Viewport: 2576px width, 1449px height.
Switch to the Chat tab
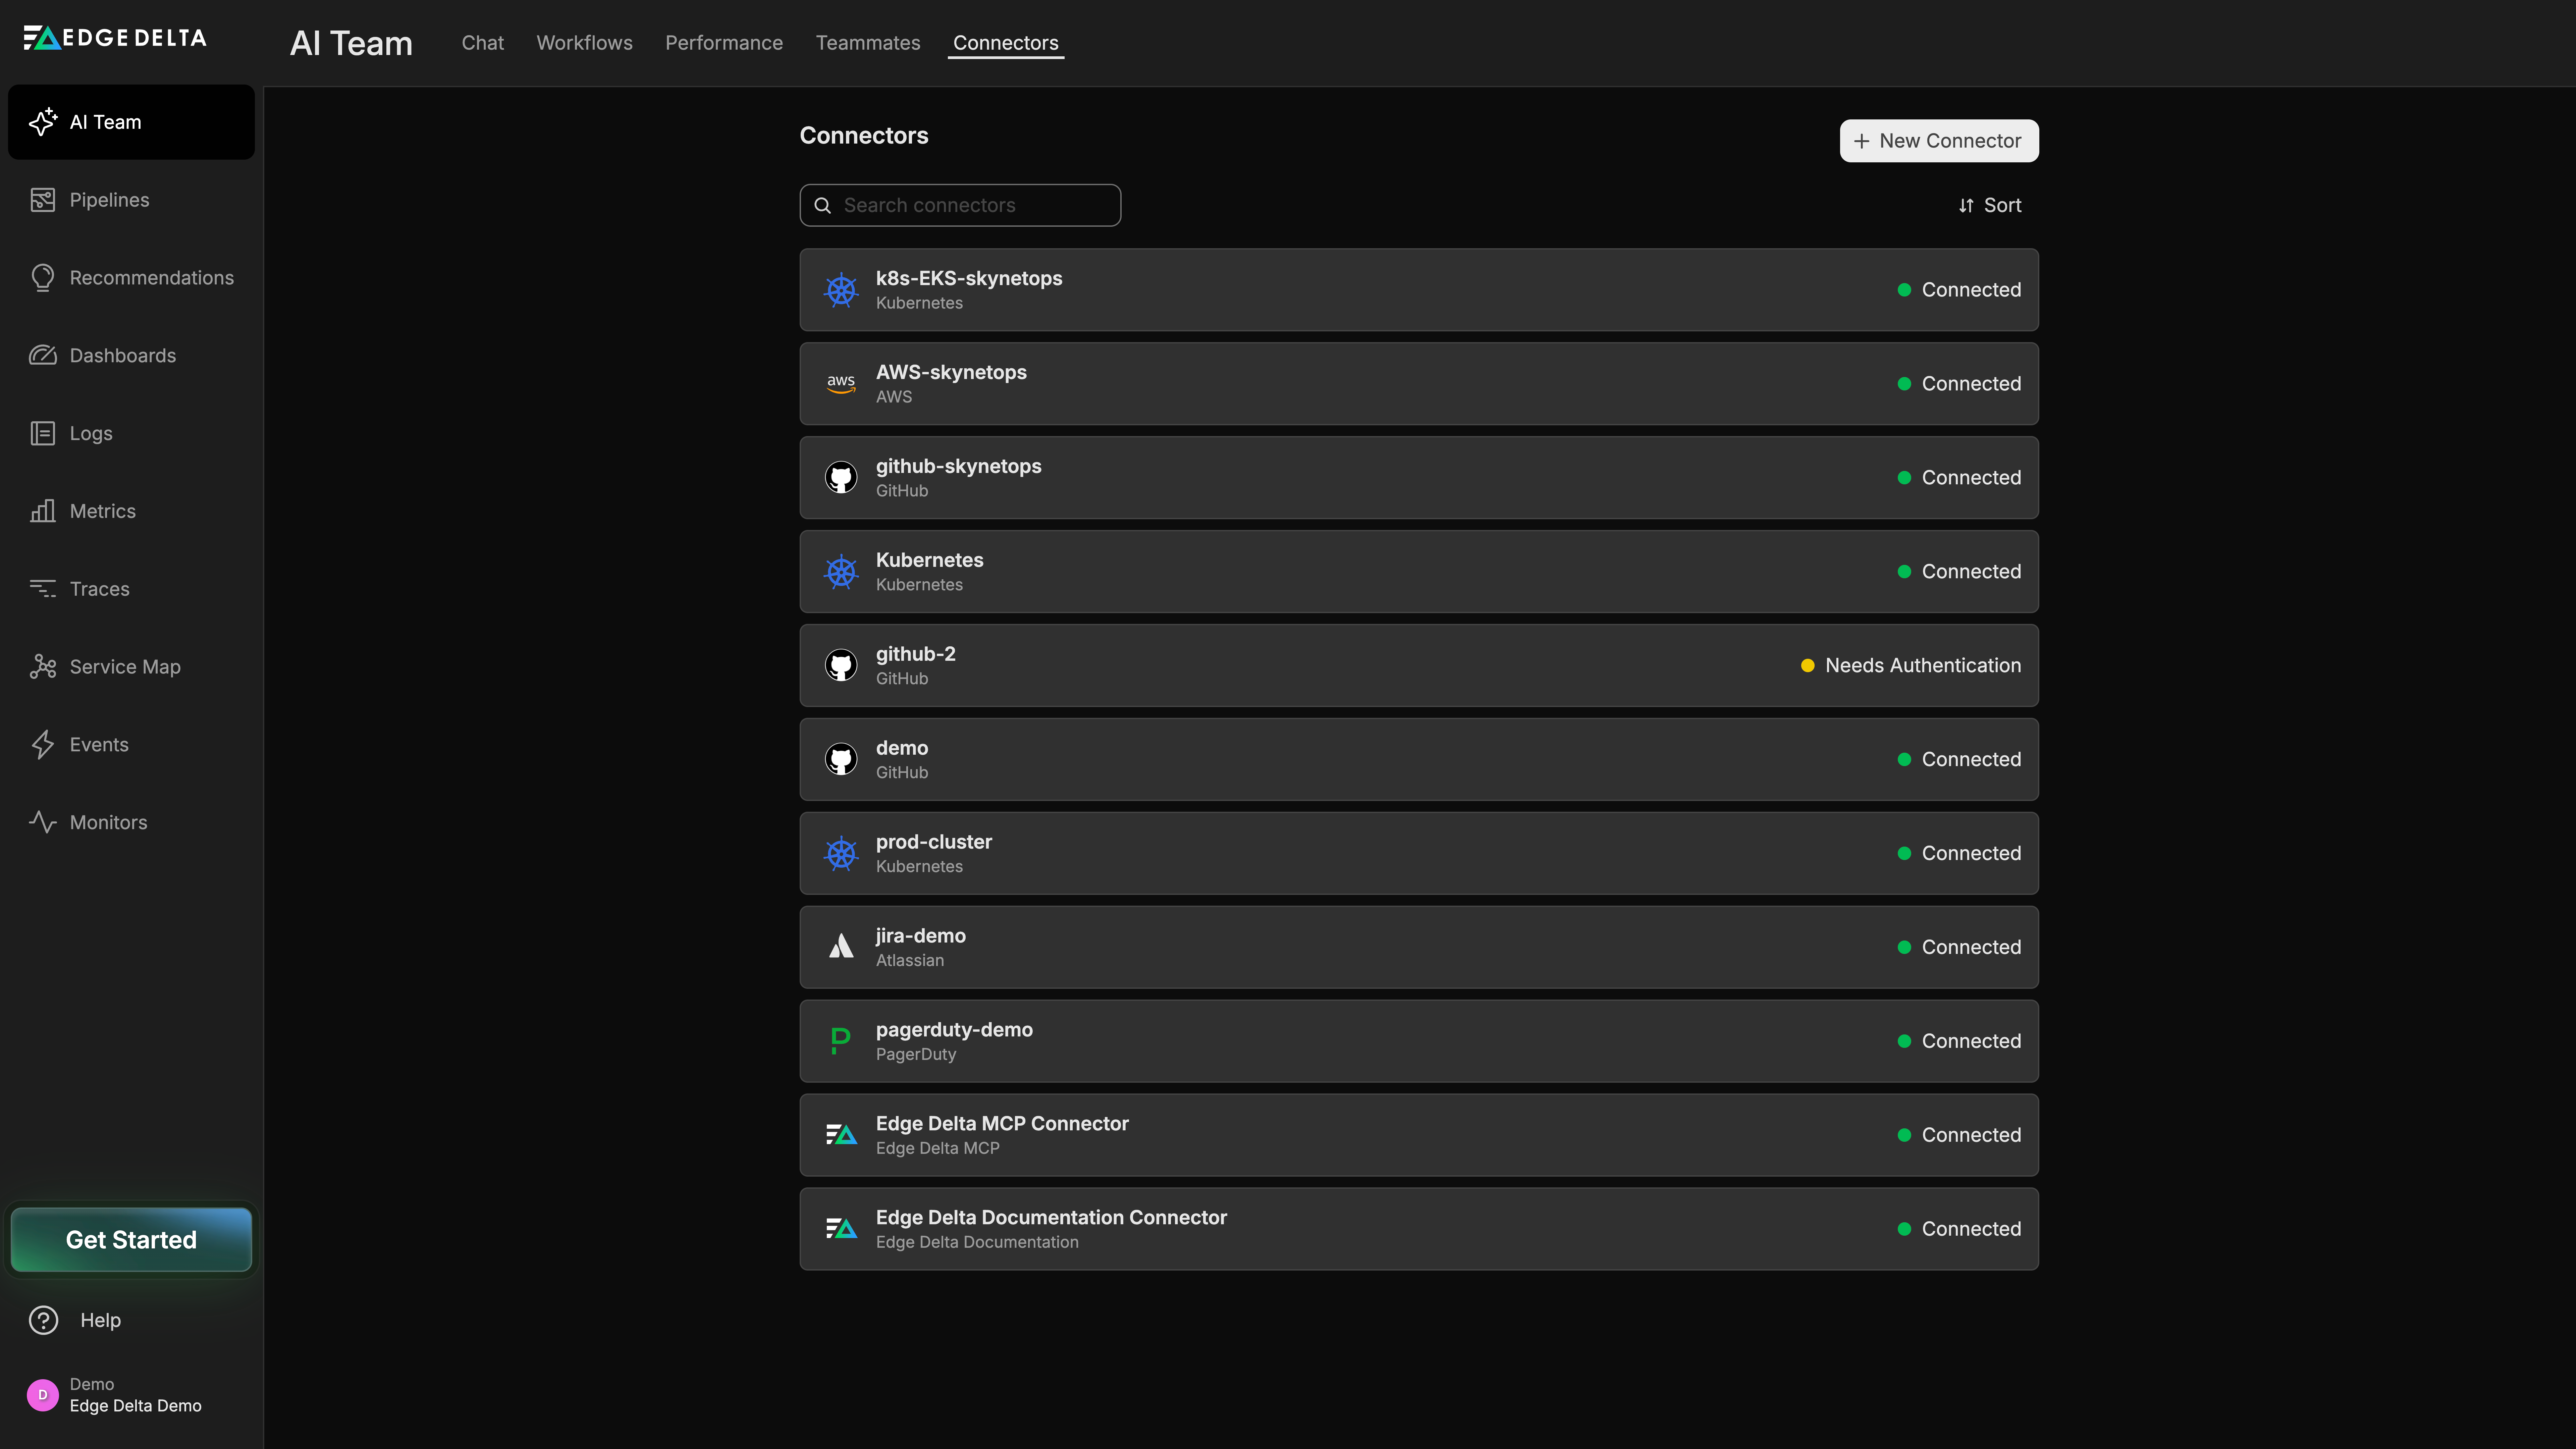click(x=483, y=43)
